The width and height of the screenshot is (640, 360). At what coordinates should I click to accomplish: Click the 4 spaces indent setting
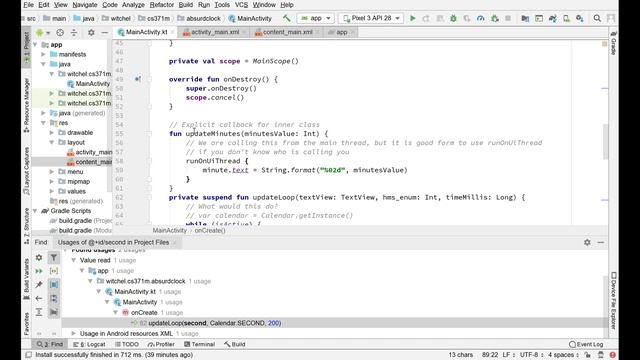[x=563, y=355]
